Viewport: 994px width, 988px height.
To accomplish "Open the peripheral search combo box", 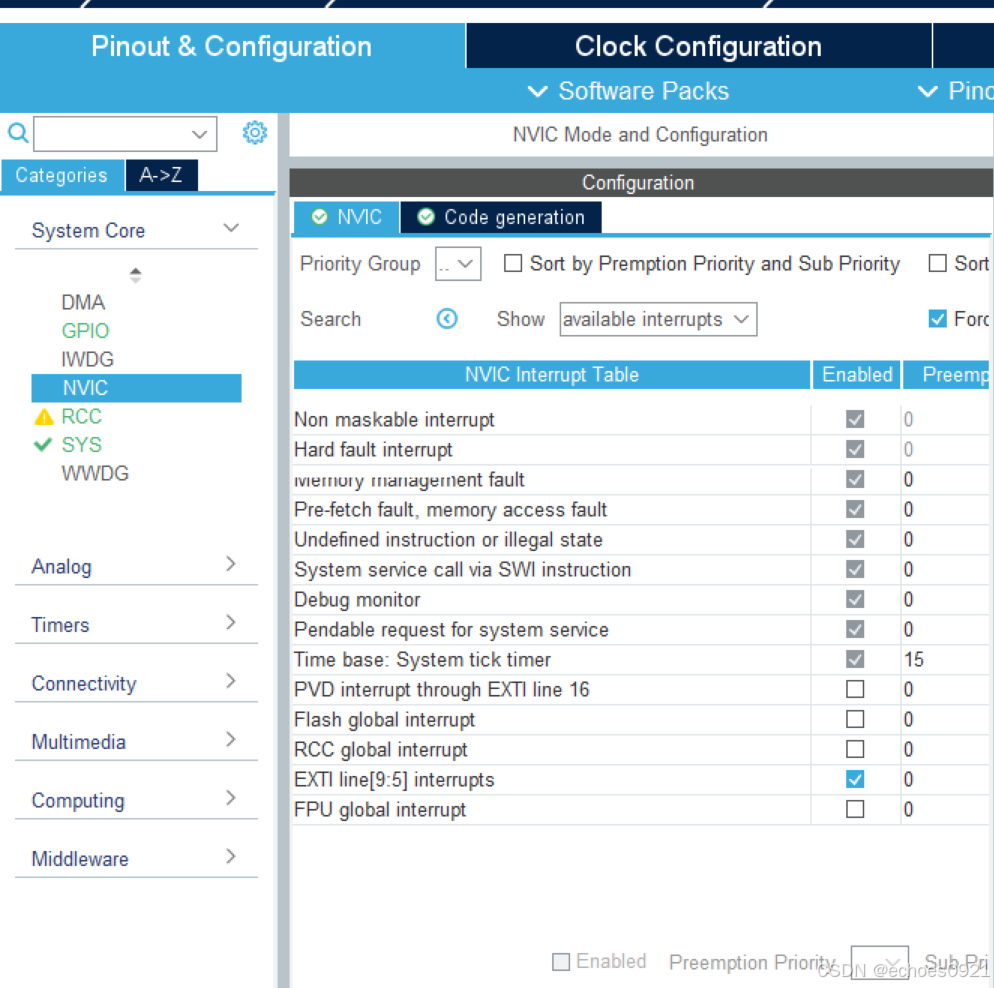I will (x=125, y=134).
